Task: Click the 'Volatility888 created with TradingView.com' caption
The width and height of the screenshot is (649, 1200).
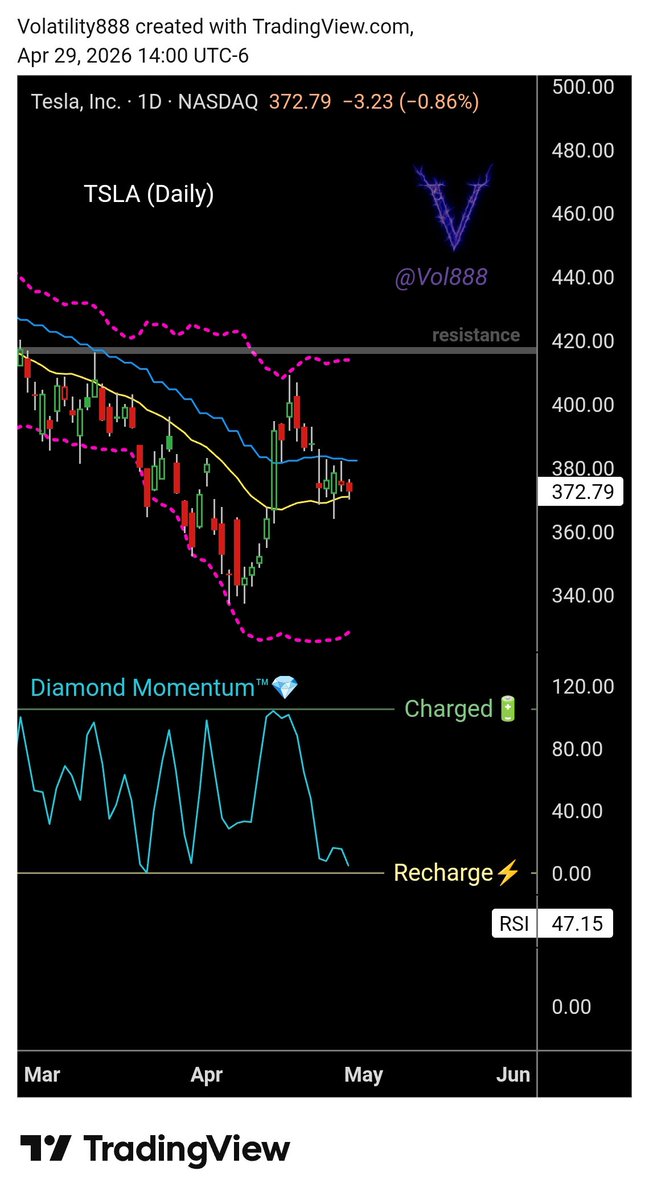Action: coord(216,28)
